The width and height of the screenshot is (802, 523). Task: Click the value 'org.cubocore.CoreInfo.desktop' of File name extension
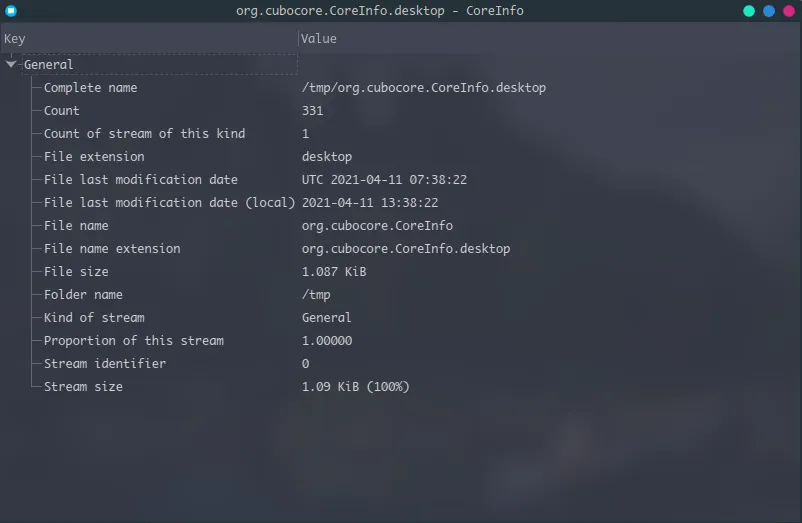[x=406, y=248]
